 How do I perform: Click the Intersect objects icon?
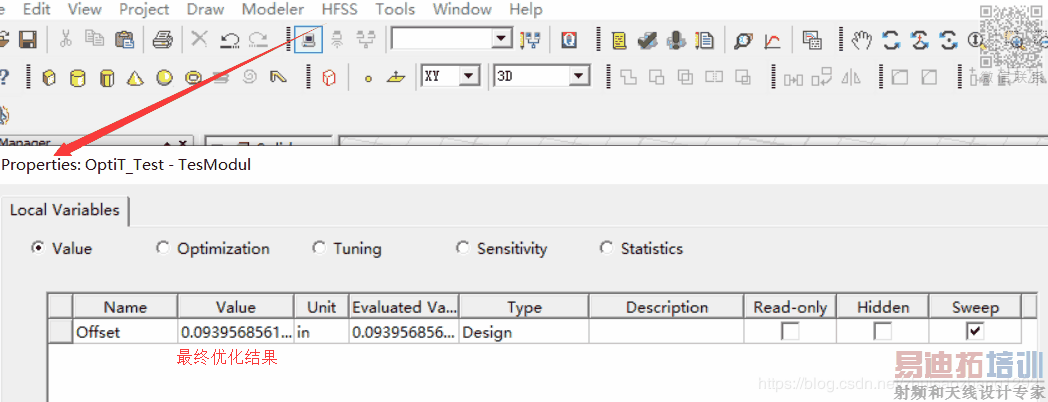point(686,78)
